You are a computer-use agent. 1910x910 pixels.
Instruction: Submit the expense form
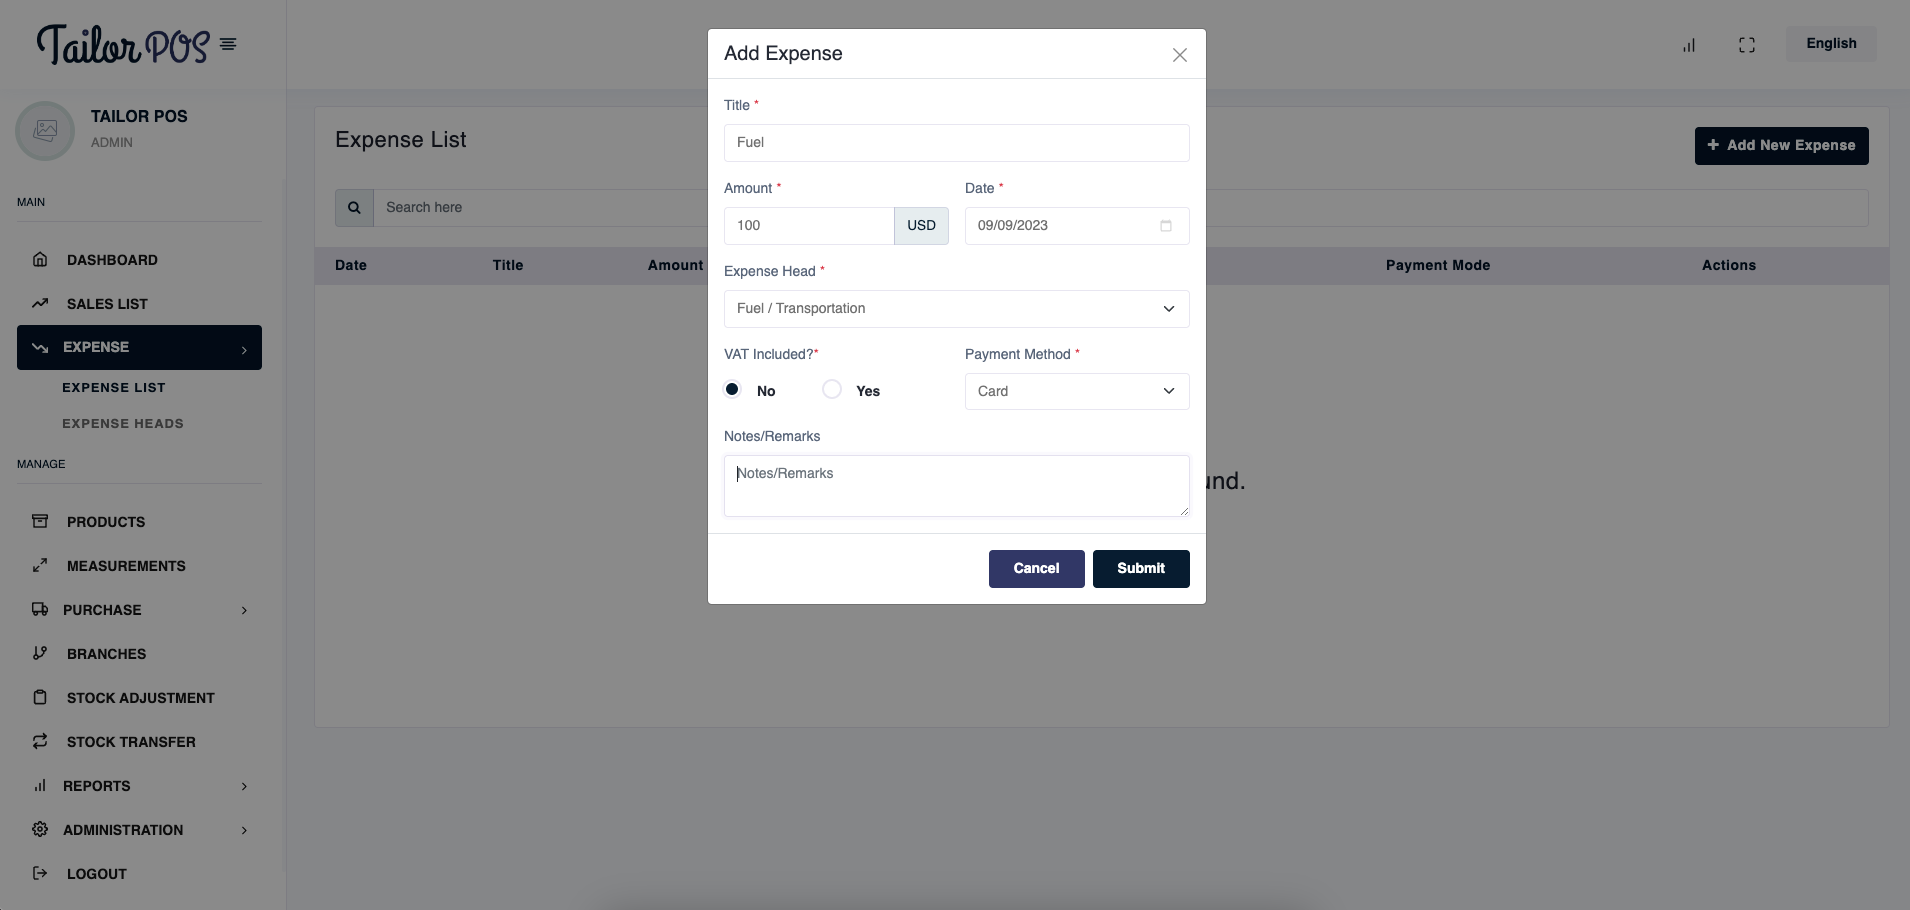(1140, 569)
